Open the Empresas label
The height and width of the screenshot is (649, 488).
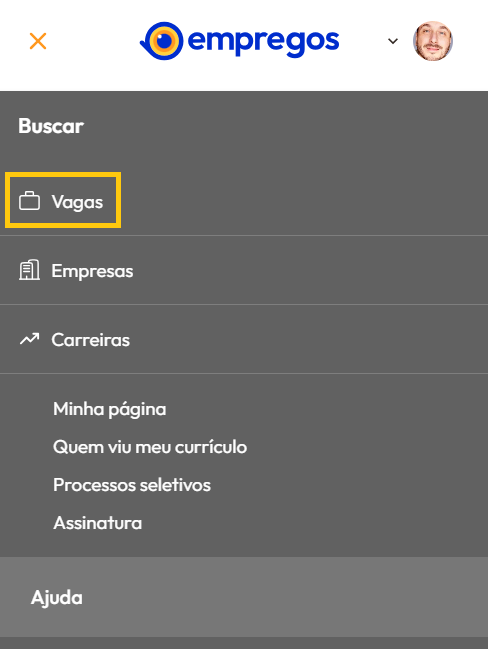pos(92,272)
